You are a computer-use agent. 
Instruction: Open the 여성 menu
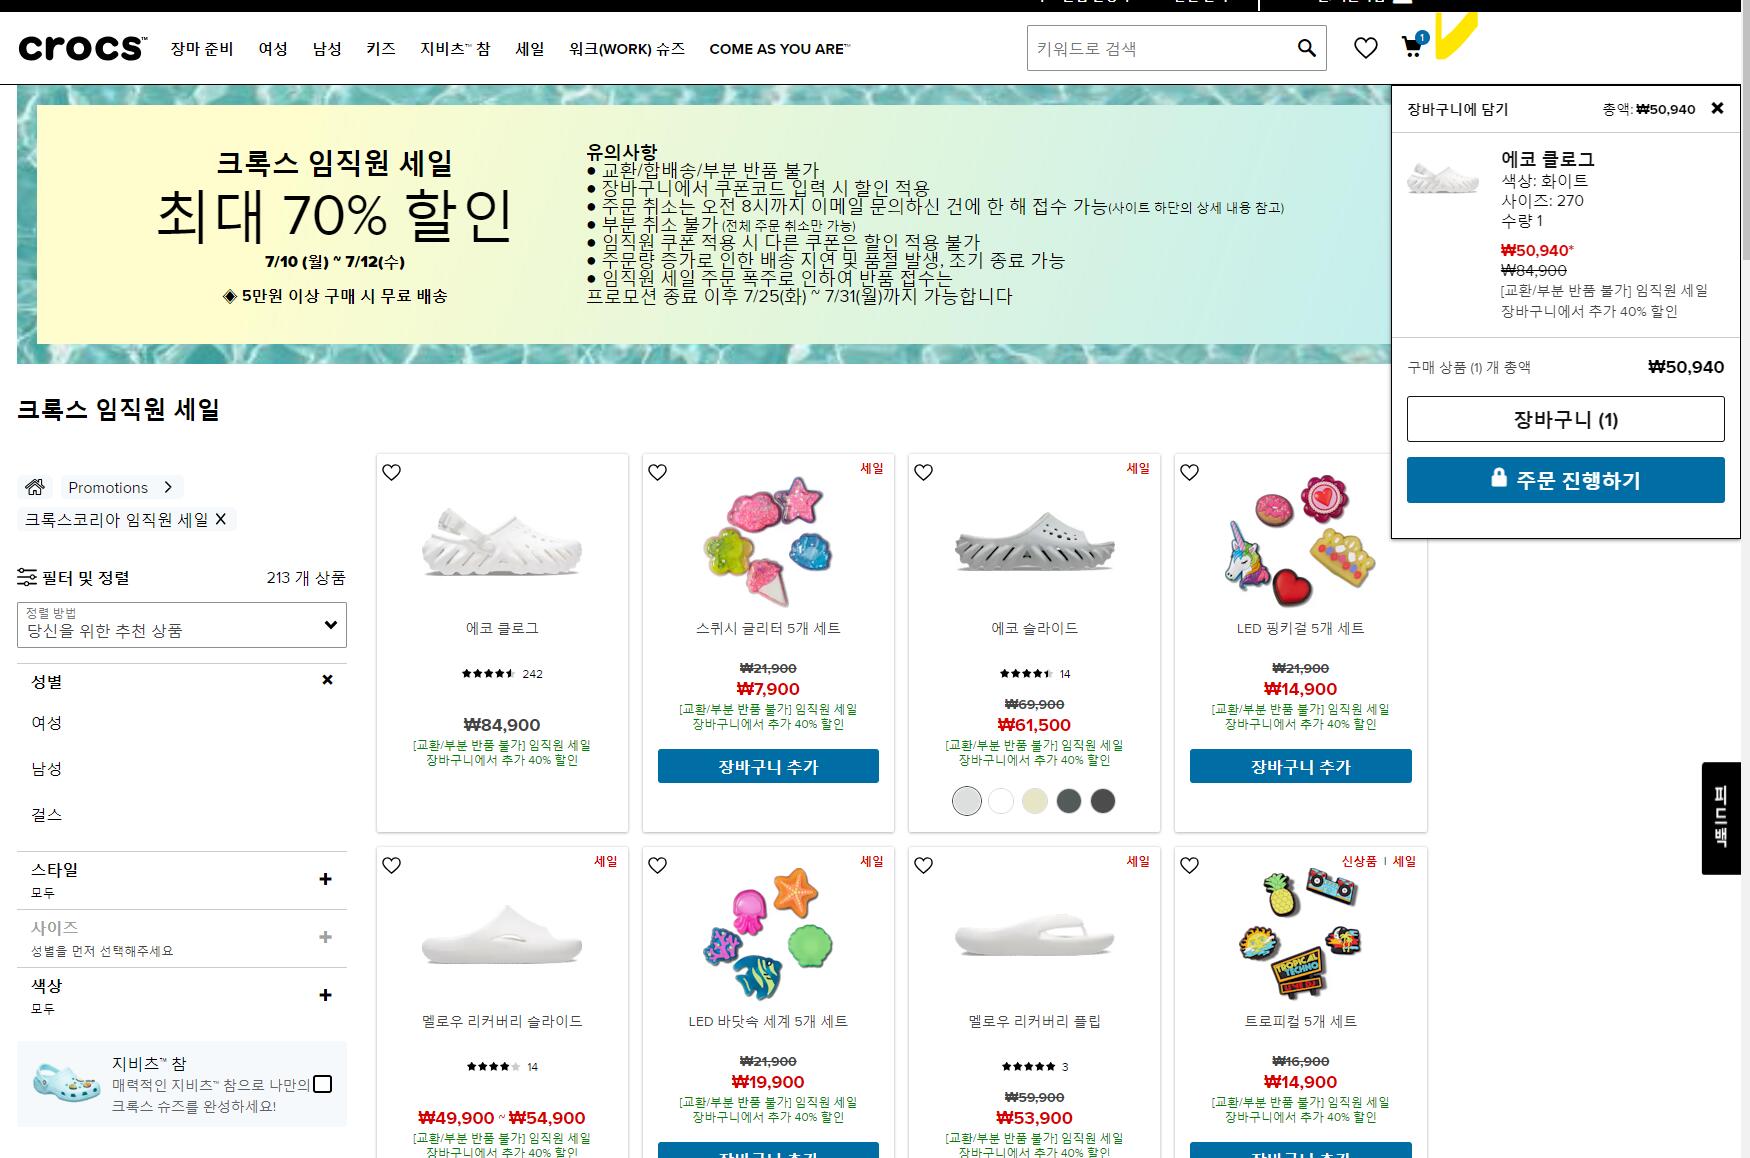273,48
